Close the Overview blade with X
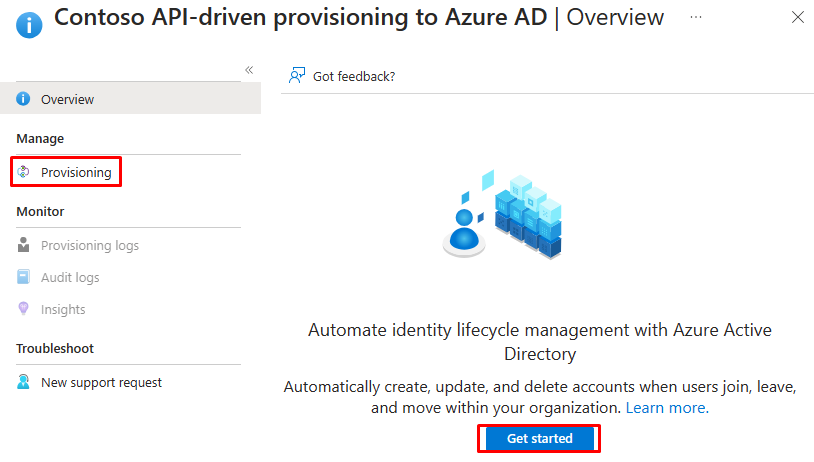The height and width of the screenshot is (462, 814). 798,17
